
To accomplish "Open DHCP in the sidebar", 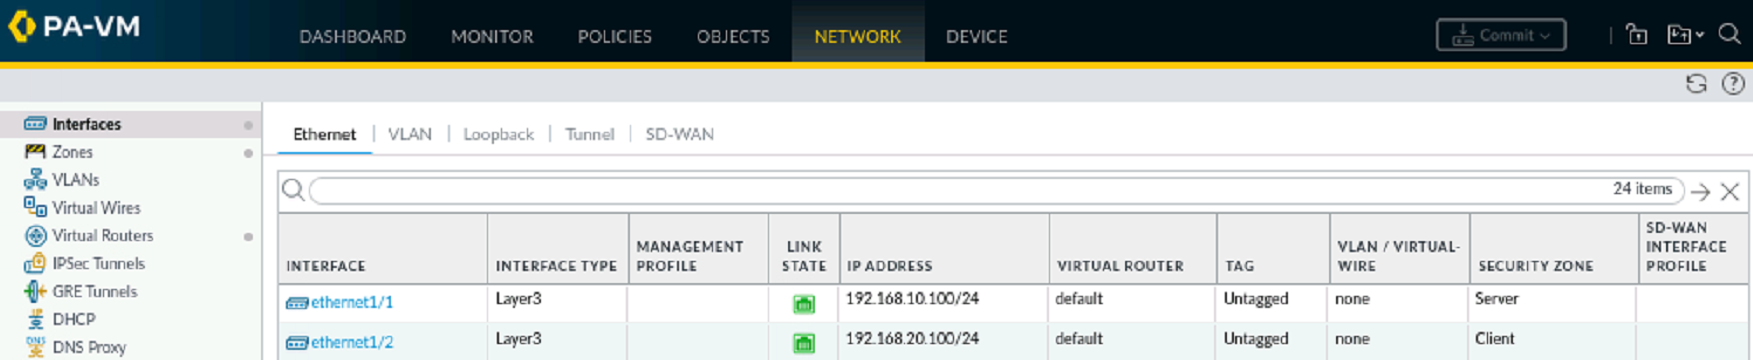I will [x=74, y=320].
